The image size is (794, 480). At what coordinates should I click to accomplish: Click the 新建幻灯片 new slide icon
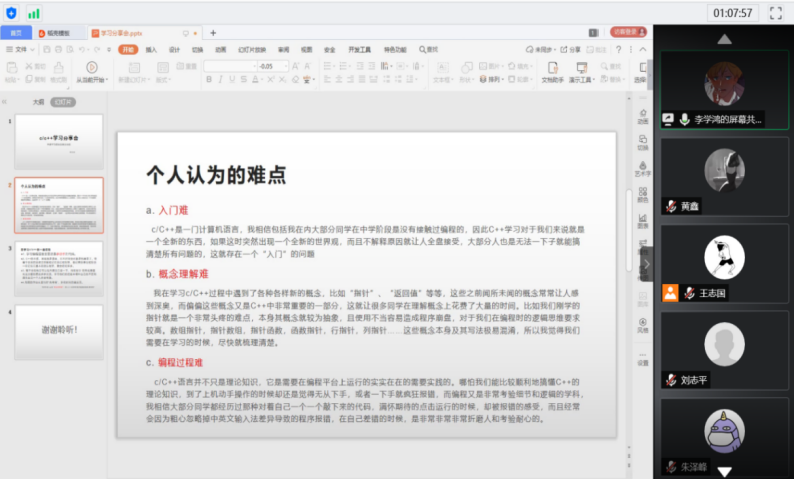tap(130, 67)
